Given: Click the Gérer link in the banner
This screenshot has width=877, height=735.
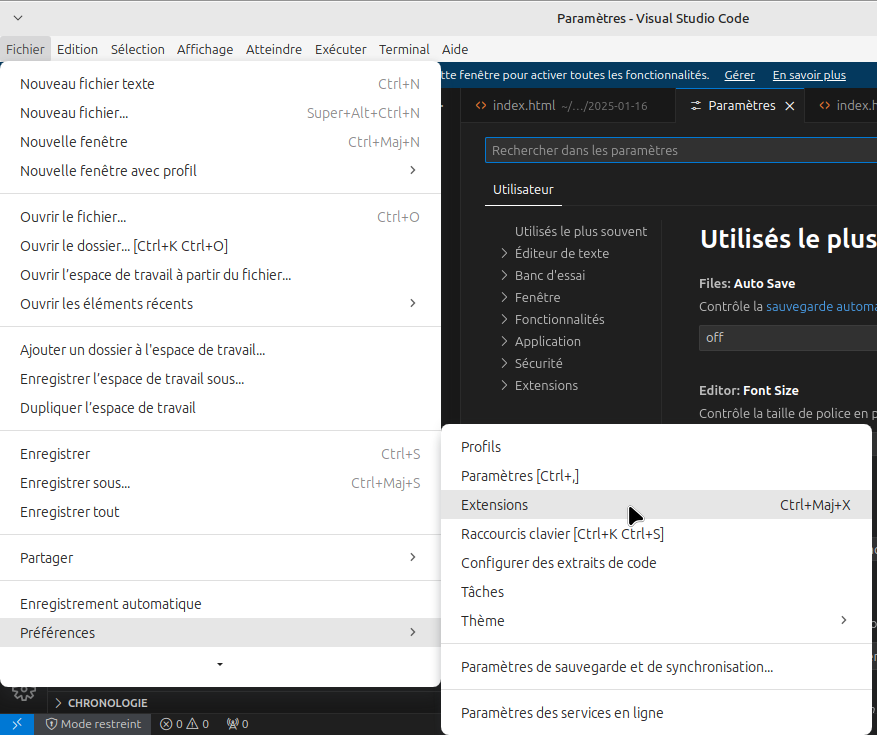Looking at the screenshot, I should pyautogui.click(x=739, y=75).
